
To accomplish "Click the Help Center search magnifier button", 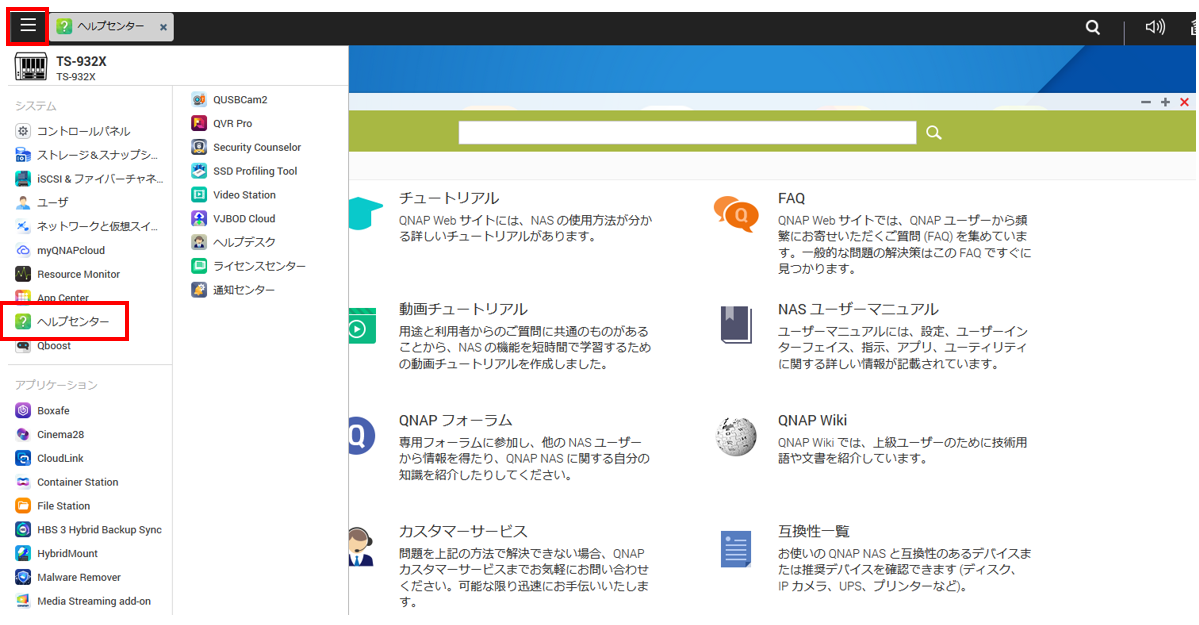I will (934, 132).
